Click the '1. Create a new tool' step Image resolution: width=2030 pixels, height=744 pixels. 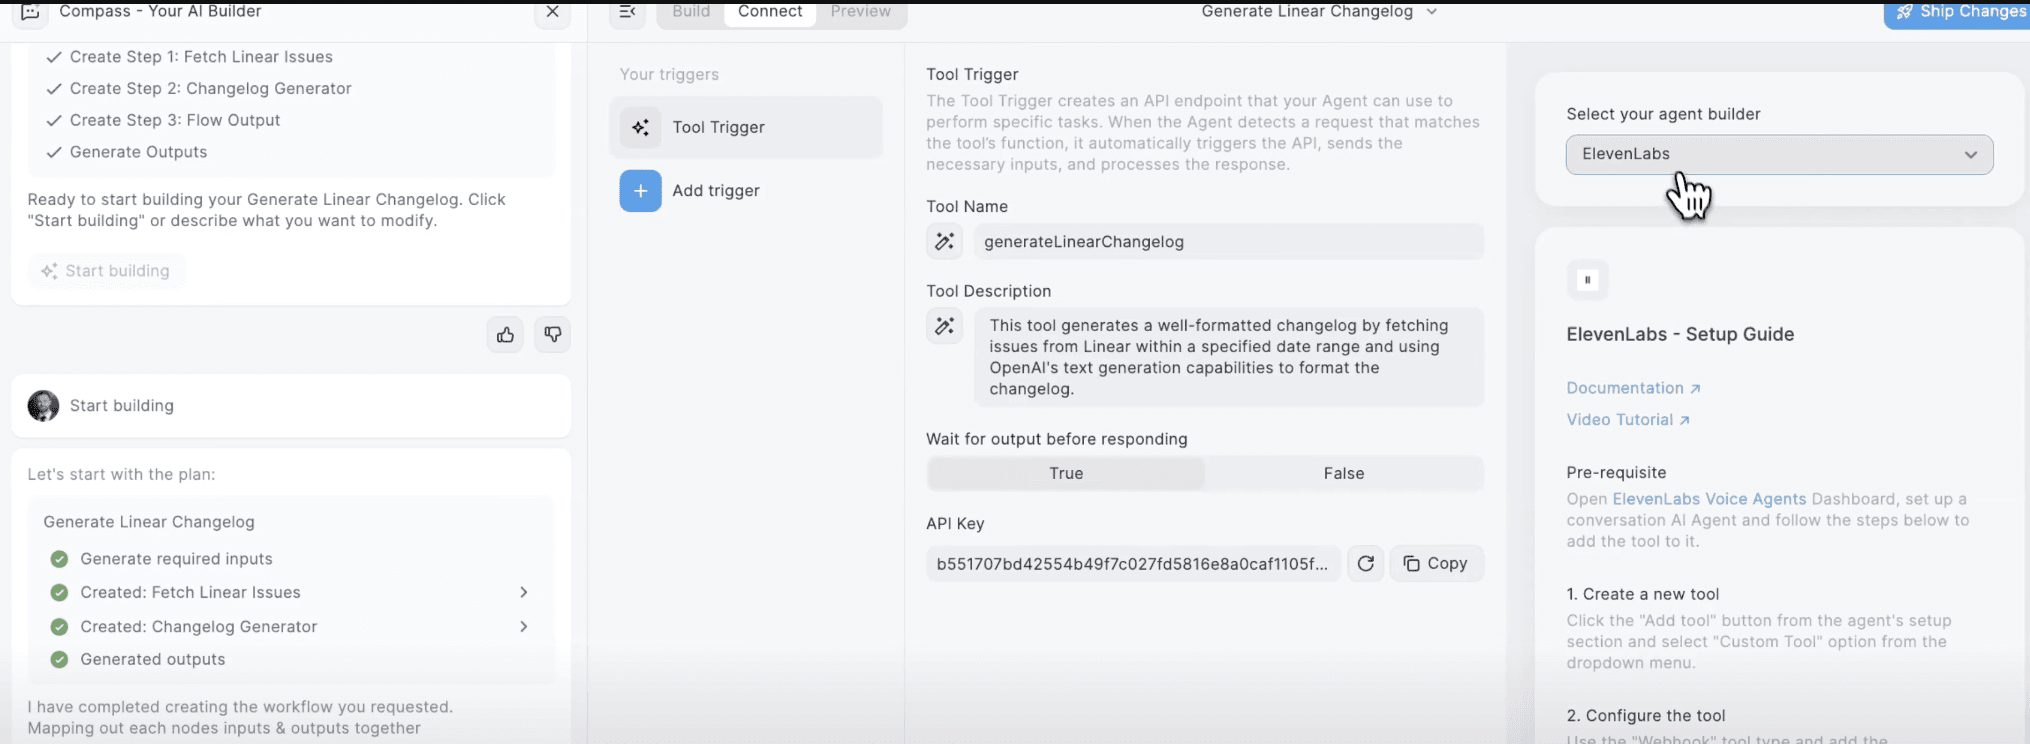pyautogui.click(x=1643, y=595)
